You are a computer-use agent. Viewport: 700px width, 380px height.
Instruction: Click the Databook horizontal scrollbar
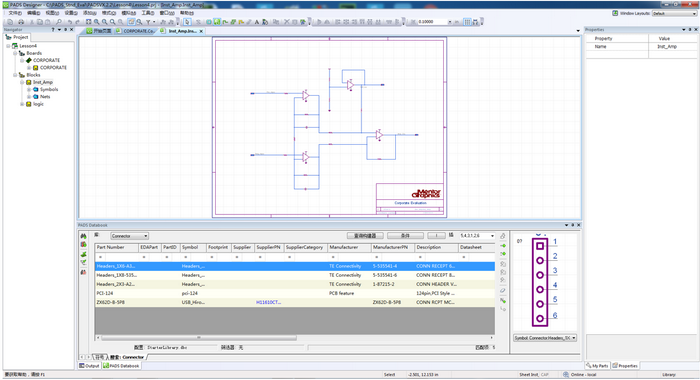pyautogui.click(x=199, y=338)
